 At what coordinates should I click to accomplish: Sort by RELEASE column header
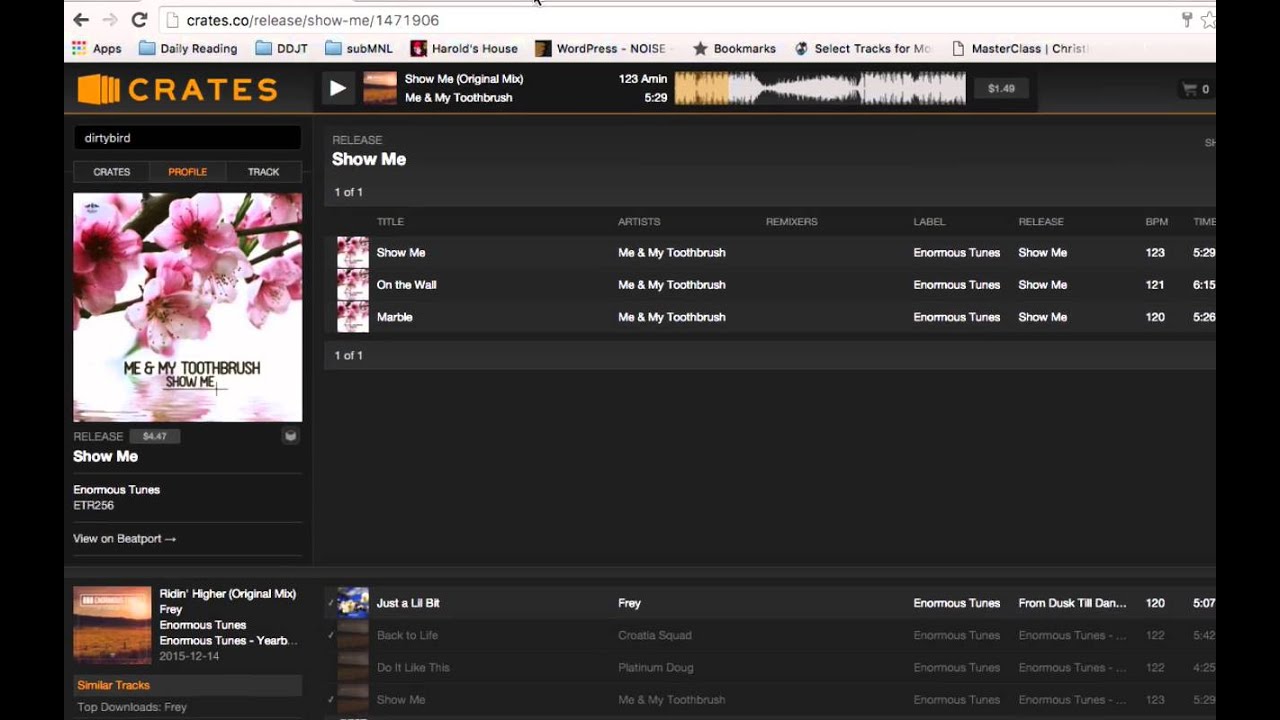[1041, 222]
